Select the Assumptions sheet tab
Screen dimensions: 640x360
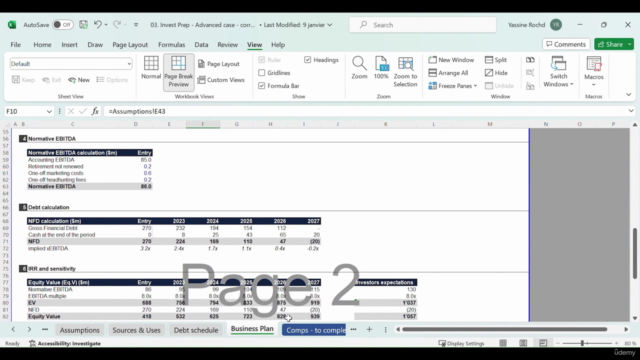[80, 330]
